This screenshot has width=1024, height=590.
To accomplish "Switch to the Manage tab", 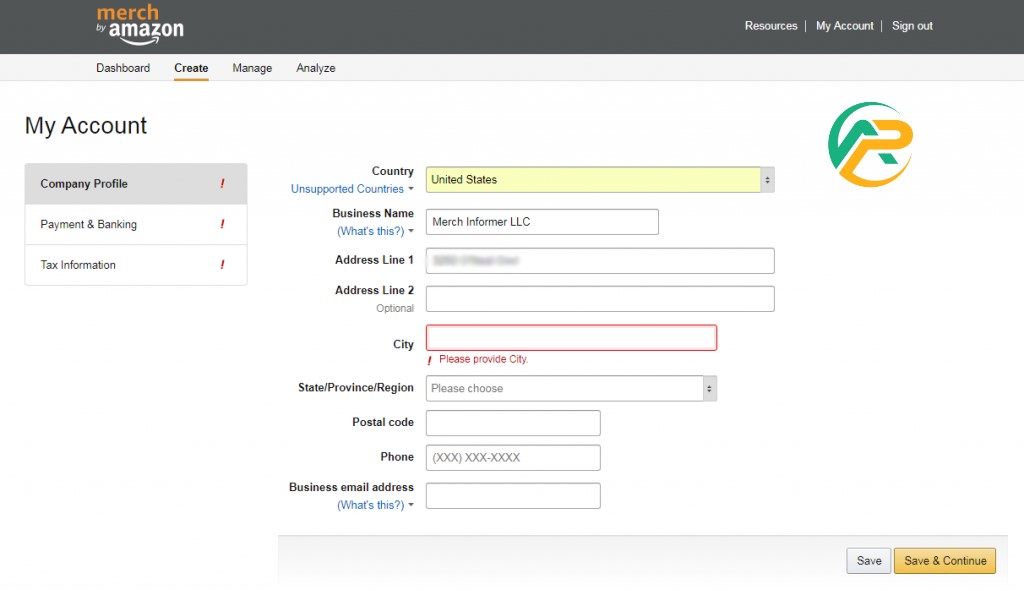I will coord(252,68).
